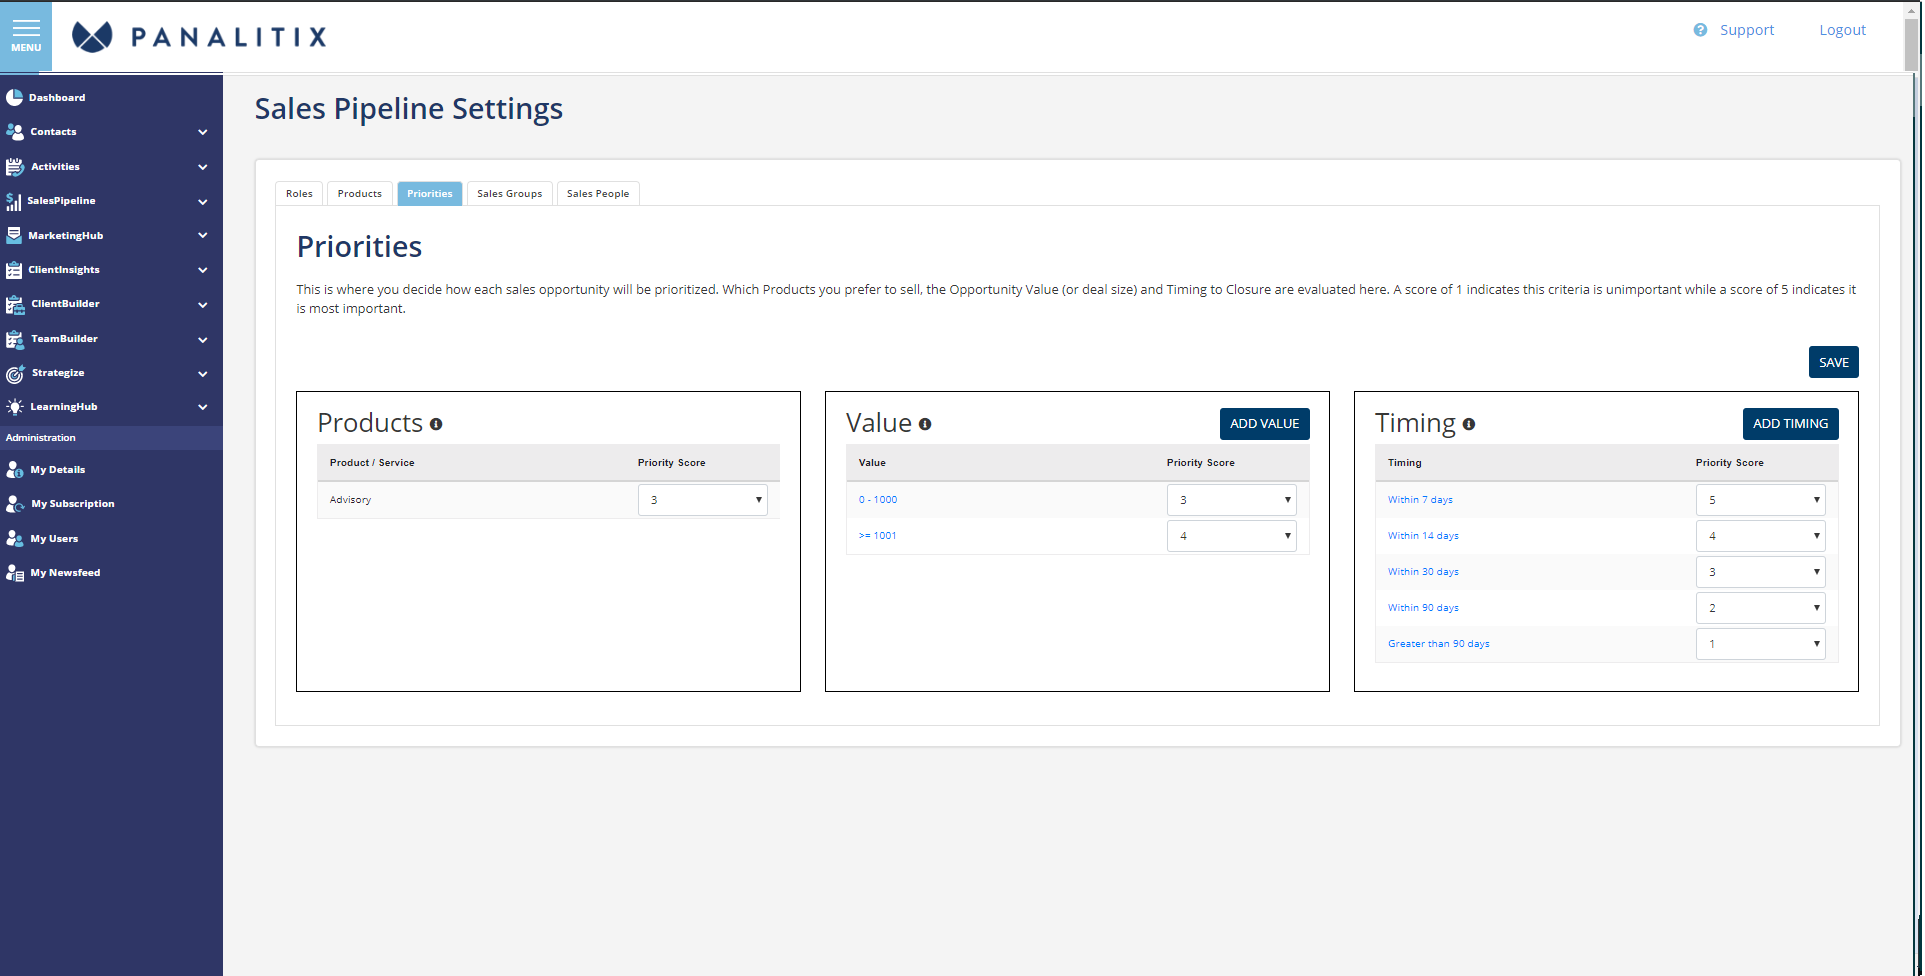The image size is (1925, 976).
Task: Click the Logout link
Action: [1843, 30]
